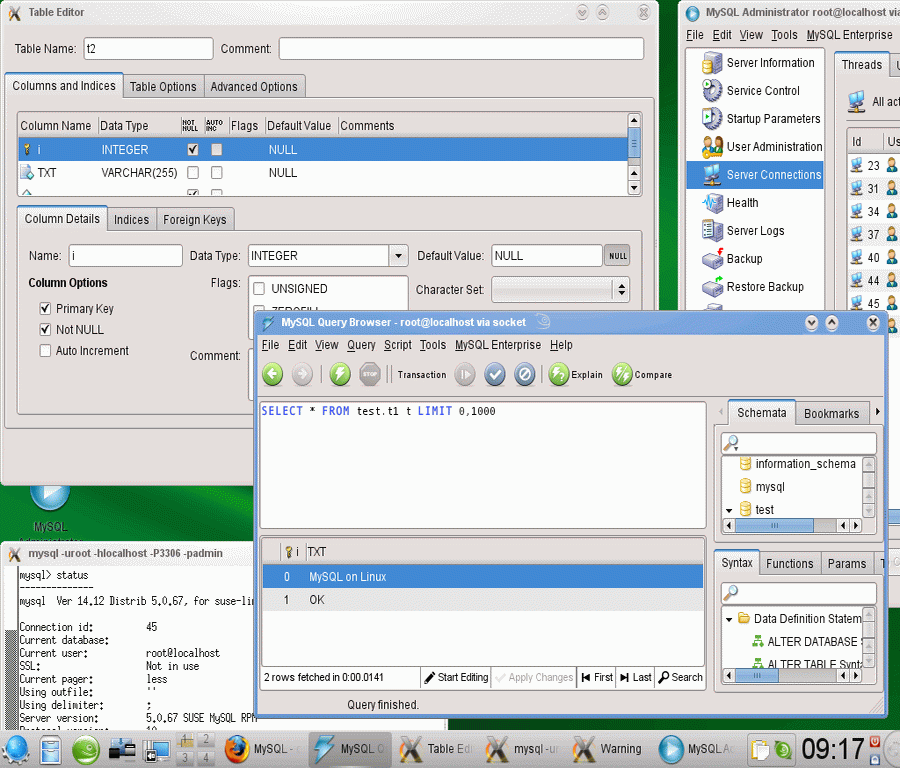Click the start Transaction play icon

click(465, 374)
